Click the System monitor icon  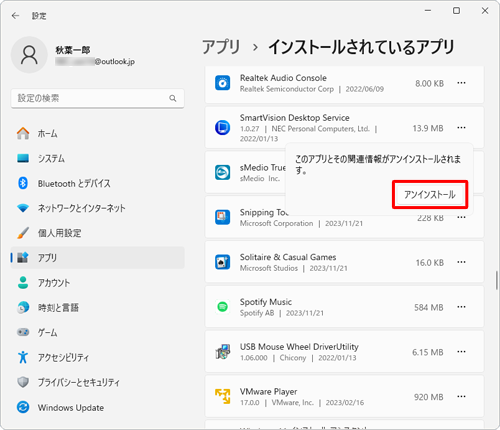point(23,158)
